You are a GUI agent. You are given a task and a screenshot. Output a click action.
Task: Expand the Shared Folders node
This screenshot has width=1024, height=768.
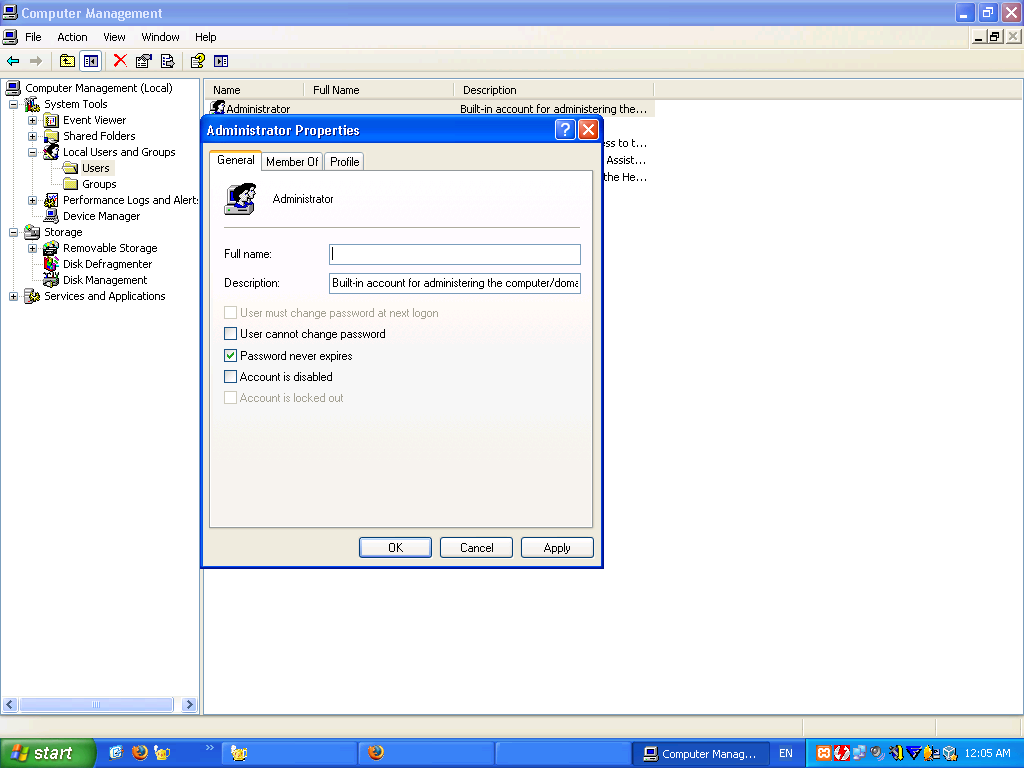point(33,136)
